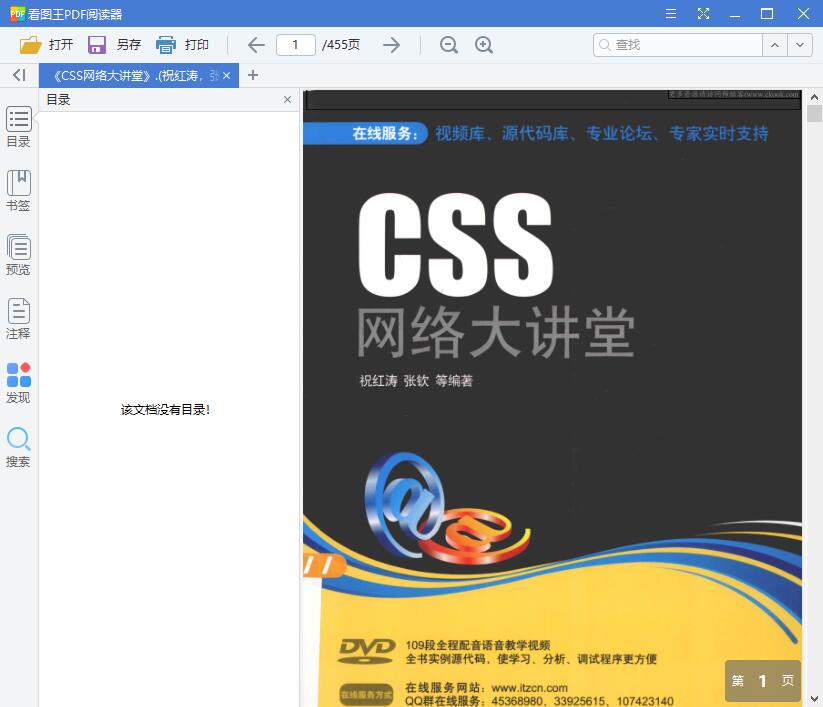Toggle fullscreen mode icon in title bar
The height and width of the screenshot is (707, 823).
click(703, 14)
